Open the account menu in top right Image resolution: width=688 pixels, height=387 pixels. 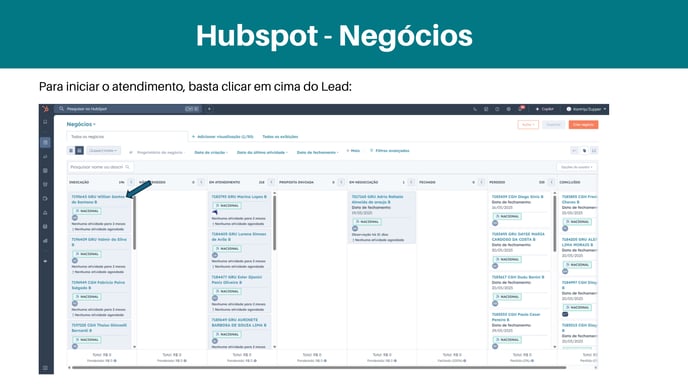pyautogui.click(x=586, y=109)
